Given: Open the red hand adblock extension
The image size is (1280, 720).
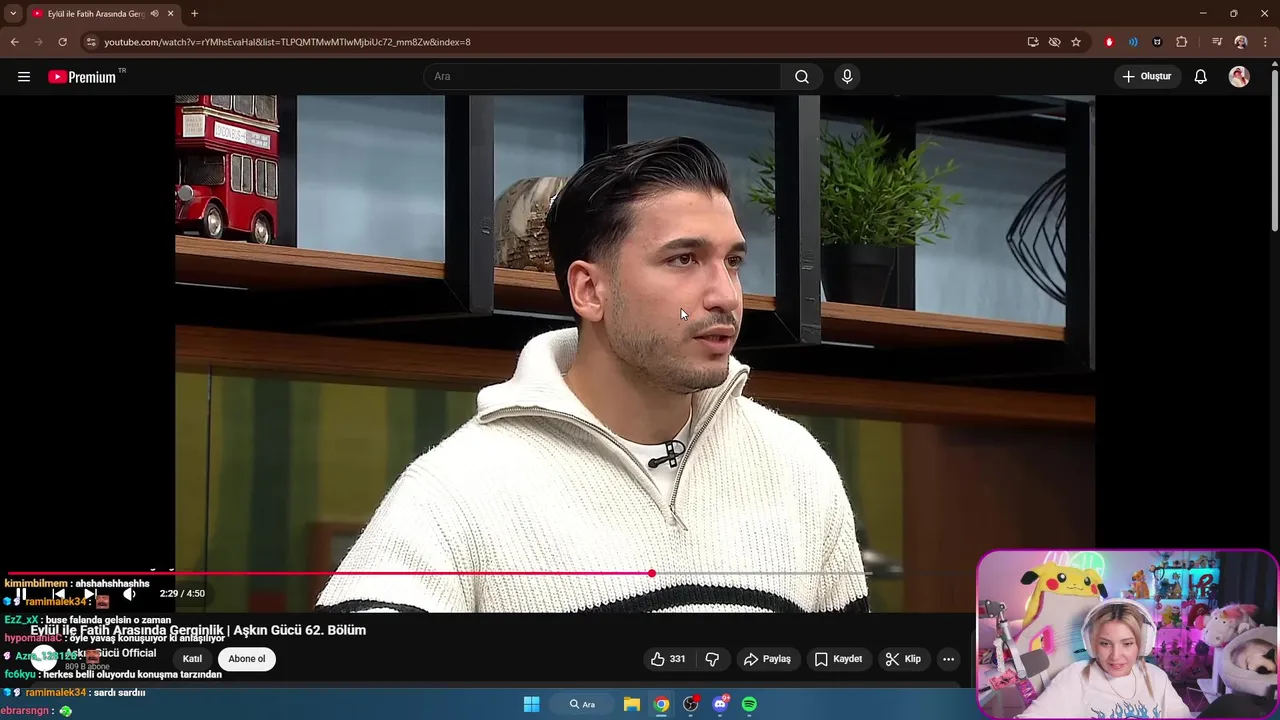Looking at the screenshot, I should point(1109,42).
